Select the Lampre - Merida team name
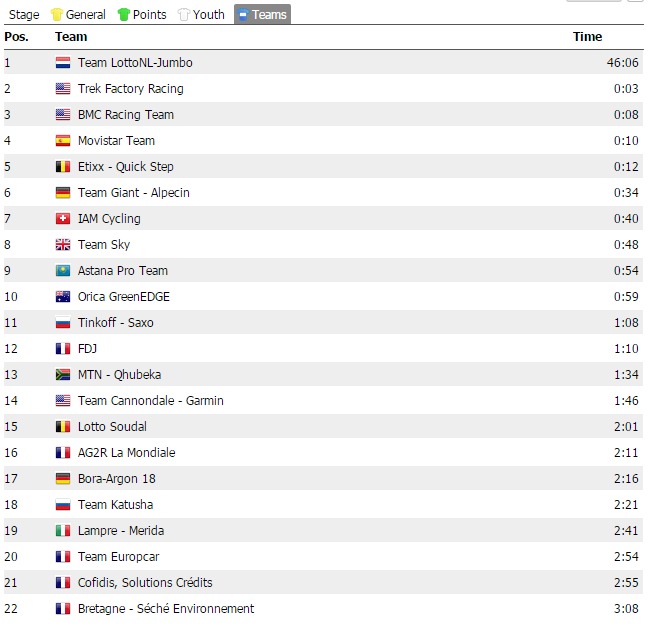Image resolution: width=648 pixels, height=629 pixels. coord(121,531)
